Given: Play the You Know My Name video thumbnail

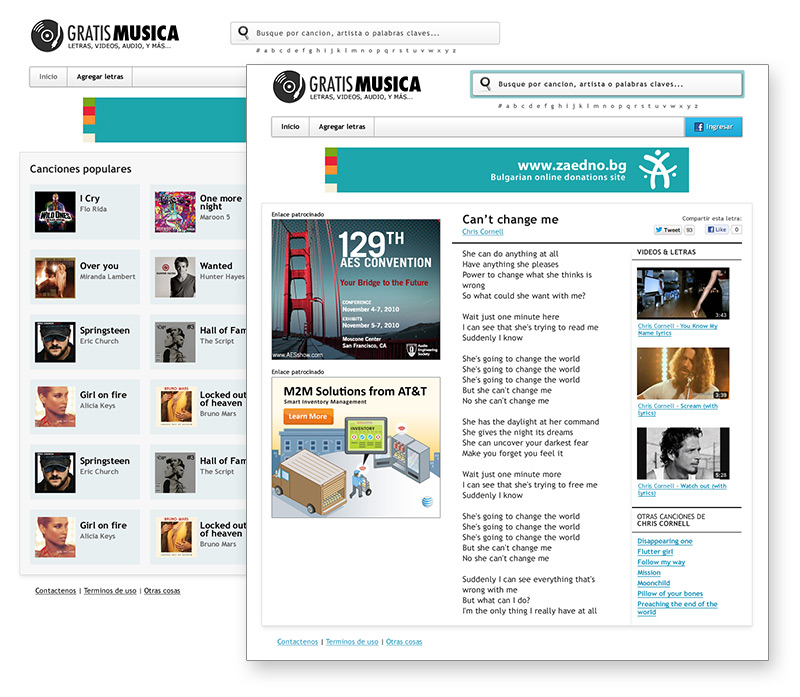Looking at the screenshot, I should point(683,293).
